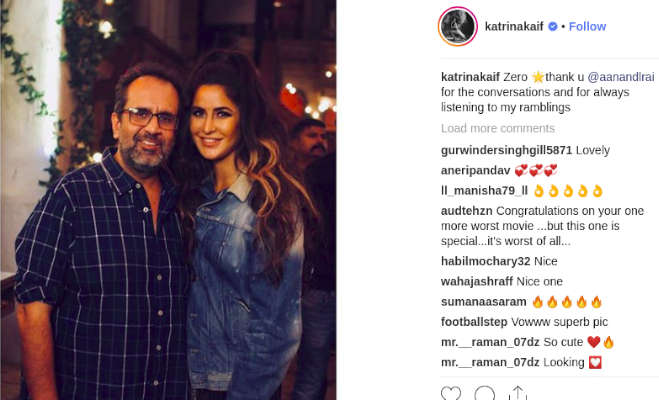
Task: Open wahajashraff commenter profile
Action: [477, 281]
